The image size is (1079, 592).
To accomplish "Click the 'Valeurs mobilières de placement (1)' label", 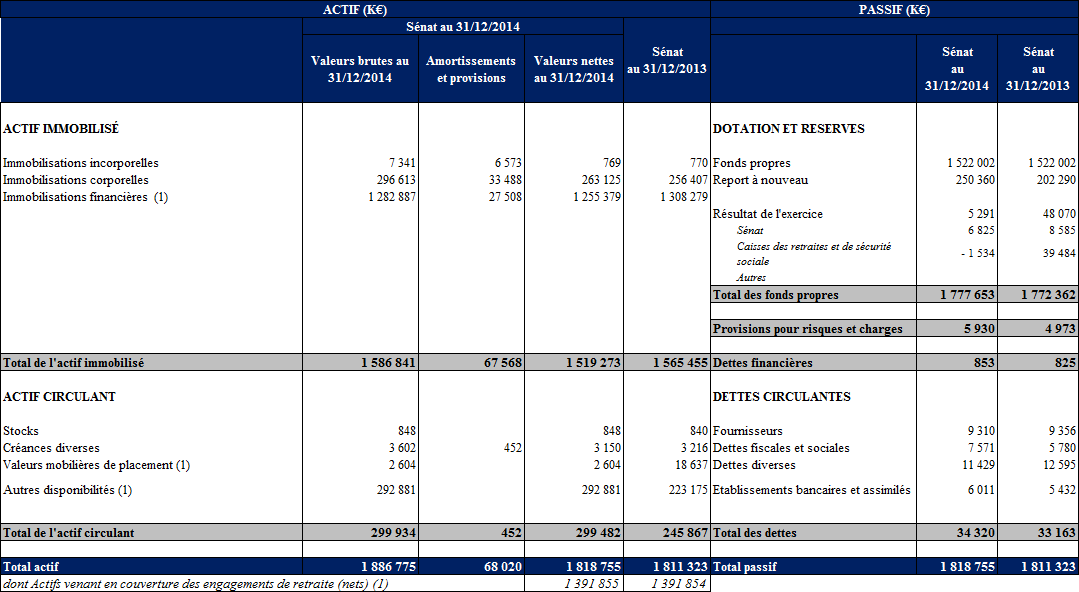I will tap(96, 465).
